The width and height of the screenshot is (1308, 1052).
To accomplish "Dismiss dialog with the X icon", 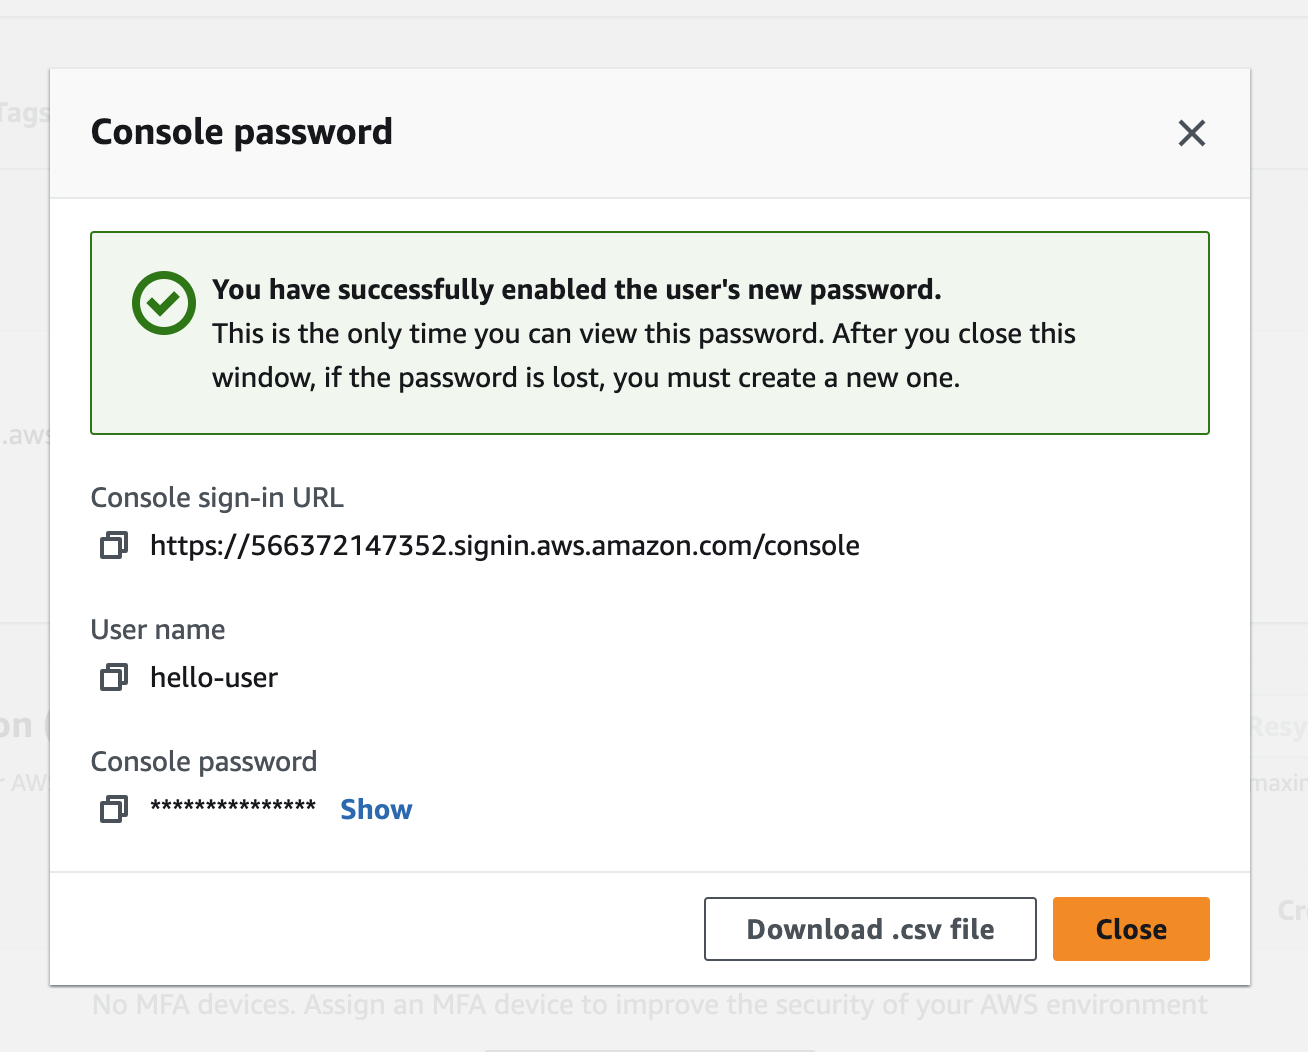I will 1191,133.
